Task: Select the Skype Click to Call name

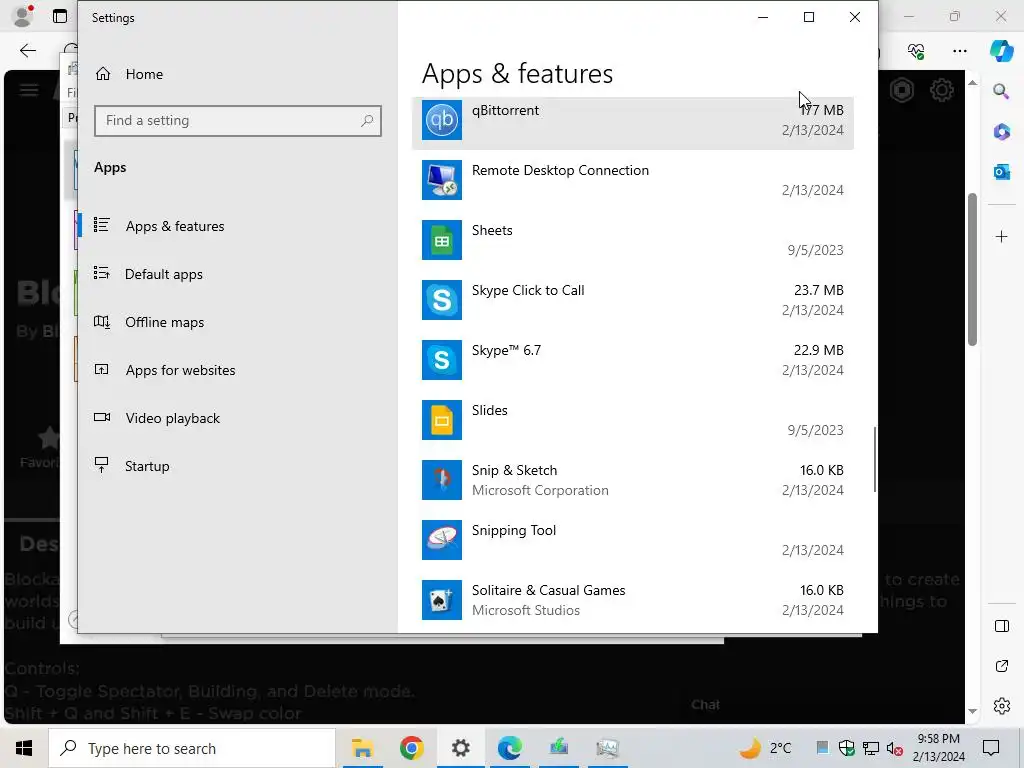Action: [x=528, y=291]
